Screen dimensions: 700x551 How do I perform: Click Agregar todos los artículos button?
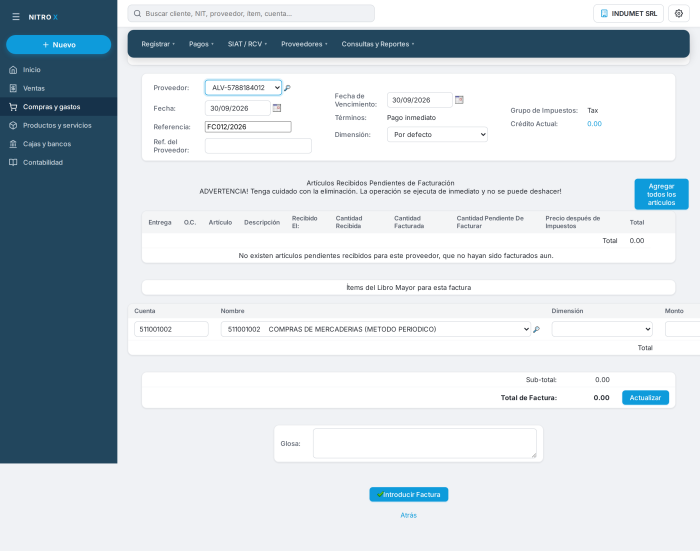tap(662, 194)
